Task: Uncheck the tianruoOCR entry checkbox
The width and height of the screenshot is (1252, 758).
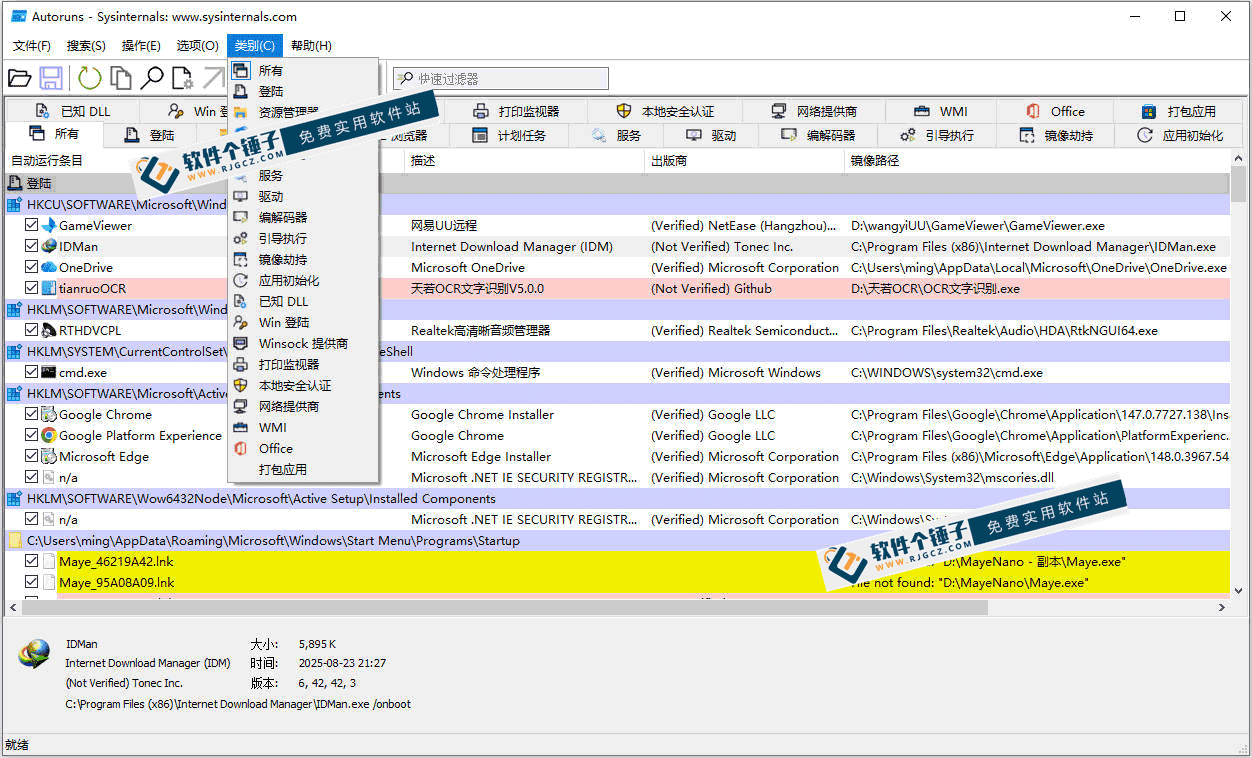Action: [x=32, y=289]
